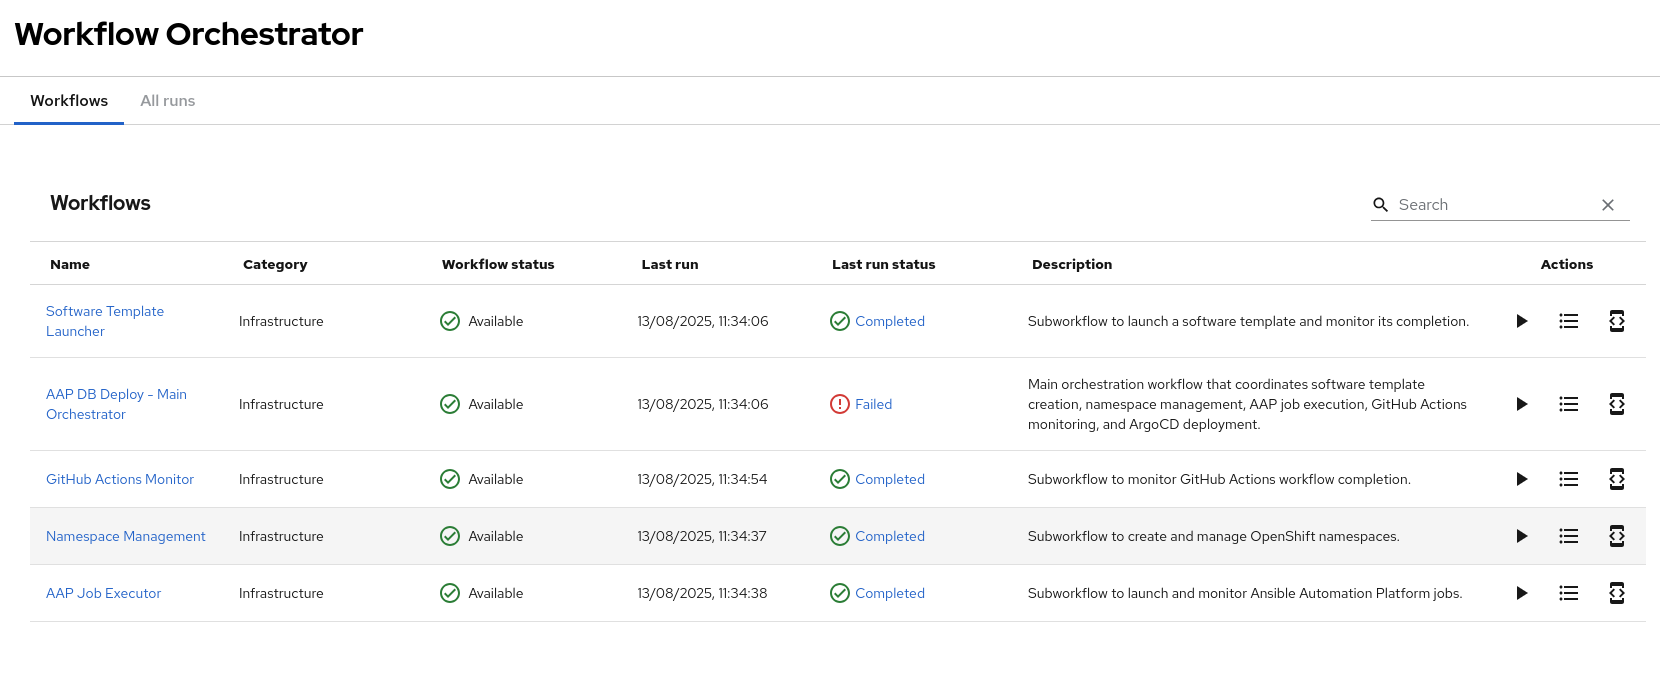Open the Failed last run status link
1660x681 pixels.
(873, 404)
